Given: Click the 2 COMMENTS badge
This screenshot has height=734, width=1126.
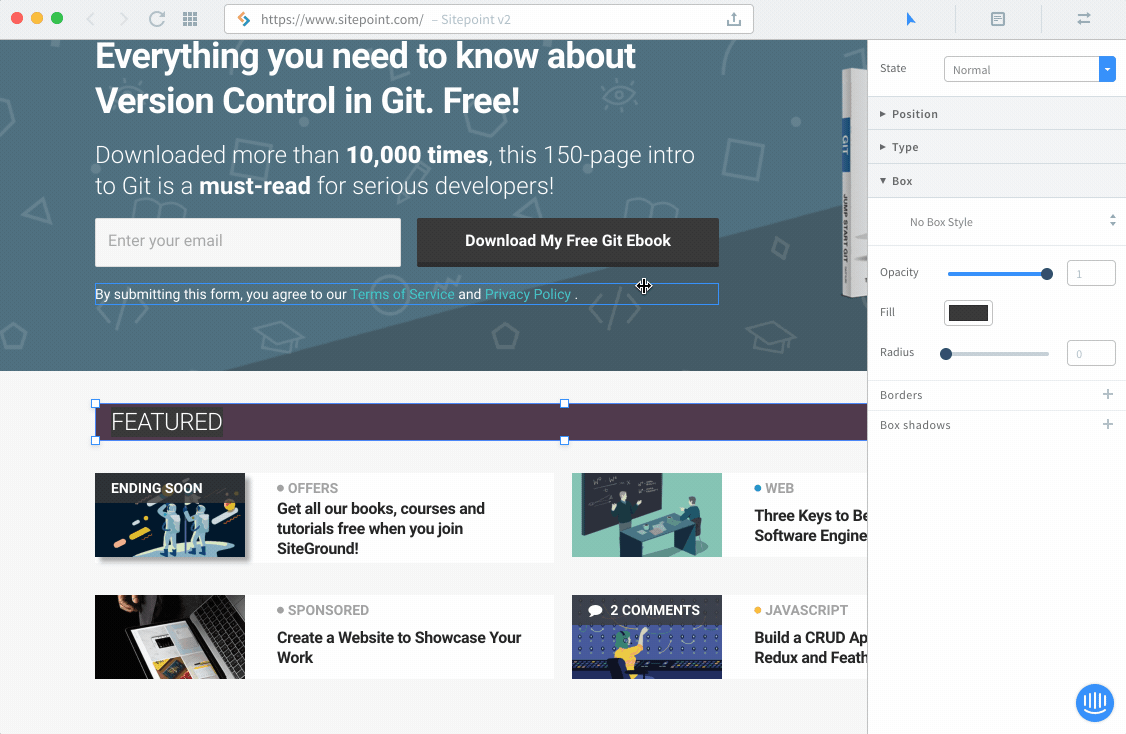Looking at the screenshot, I should 646,610.
